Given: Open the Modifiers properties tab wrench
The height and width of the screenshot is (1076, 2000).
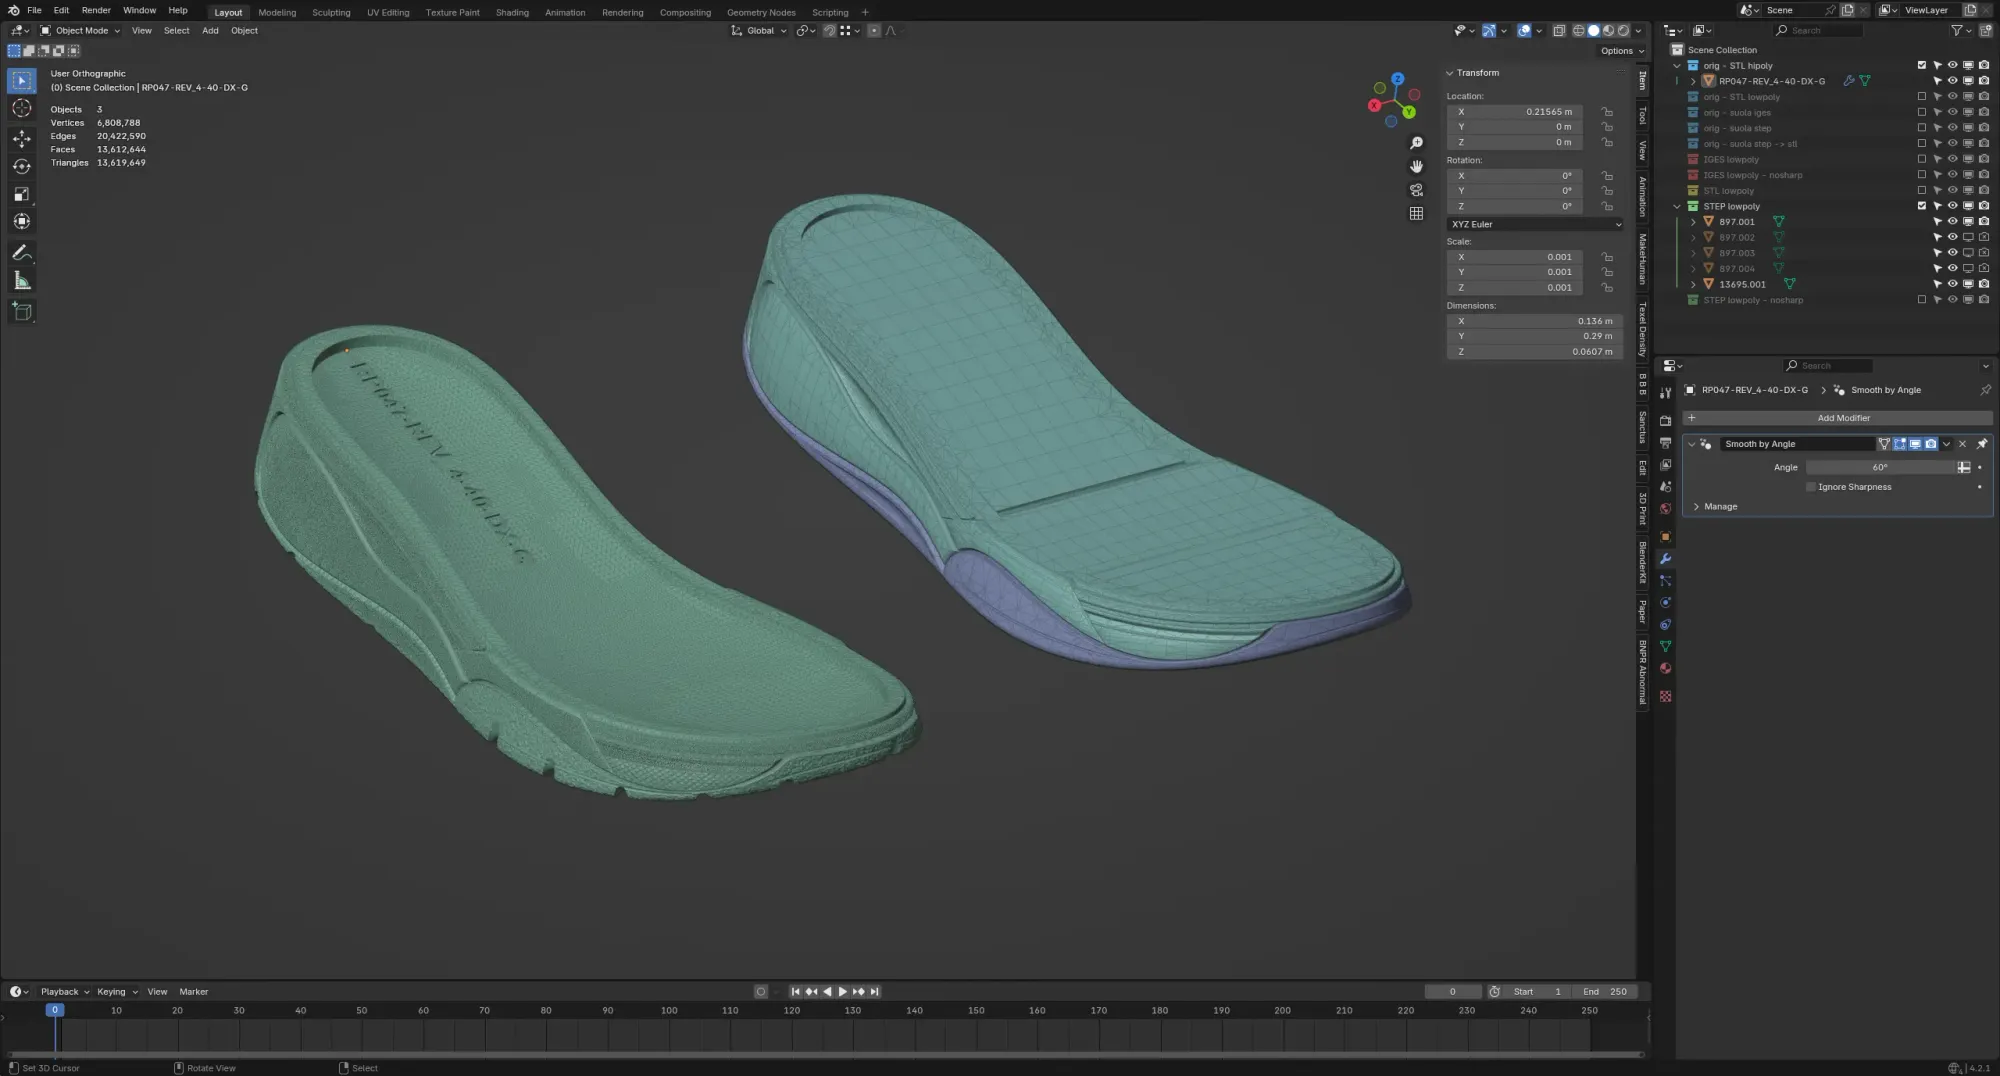Looking at the screenshot, I should pos(1665,559).
